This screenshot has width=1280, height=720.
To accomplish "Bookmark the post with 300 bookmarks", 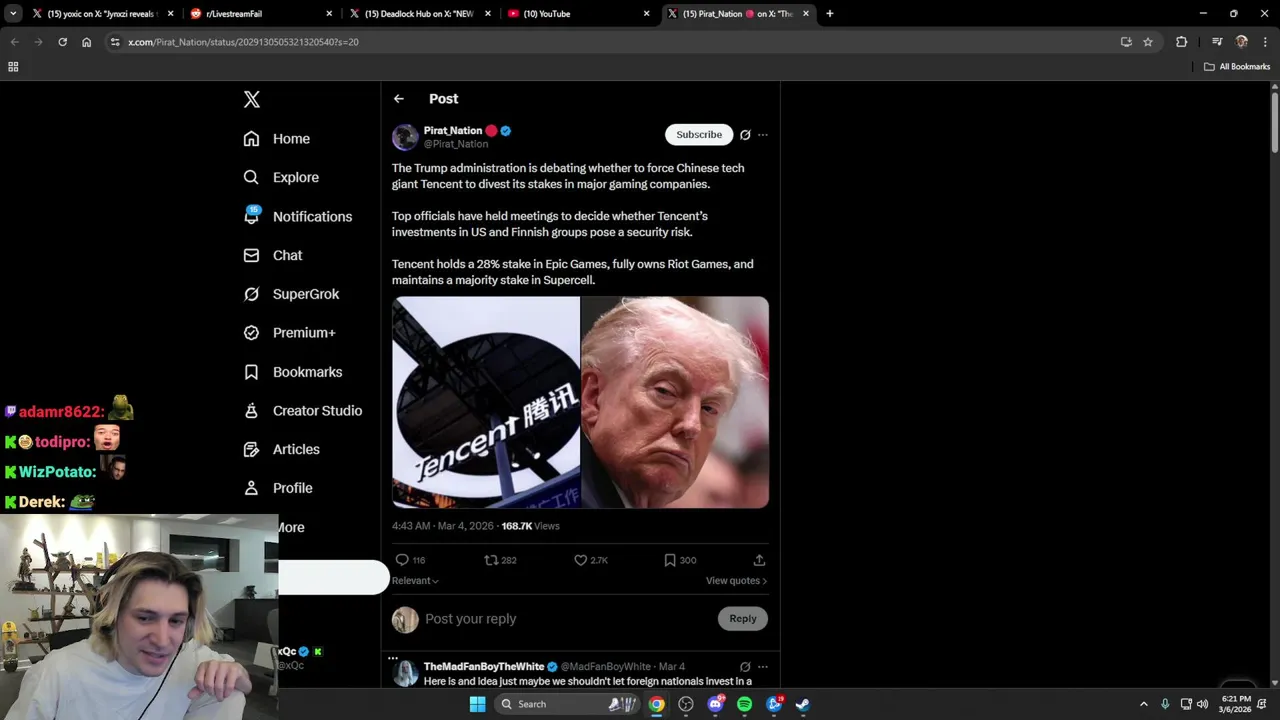I will (670, 560).
